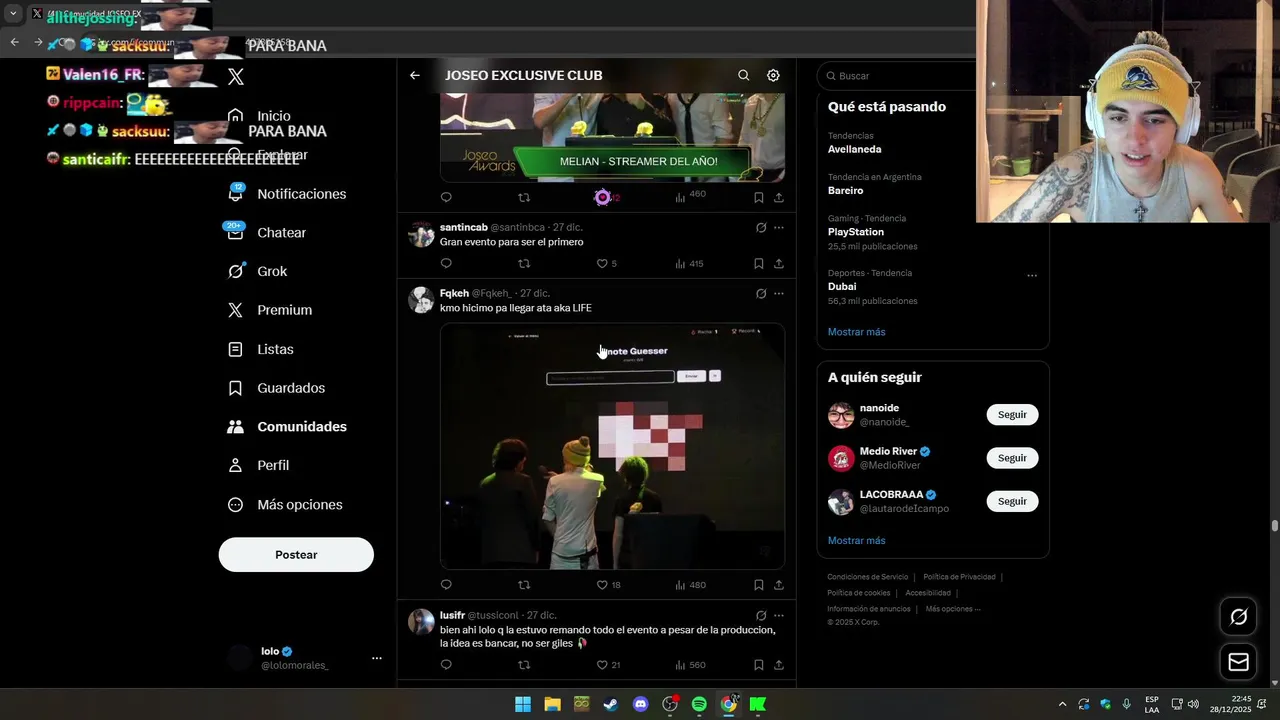This screenshot has height=720, width=1280.
Task: Open Discord from the taskbar
Action: tap(641, 704)
